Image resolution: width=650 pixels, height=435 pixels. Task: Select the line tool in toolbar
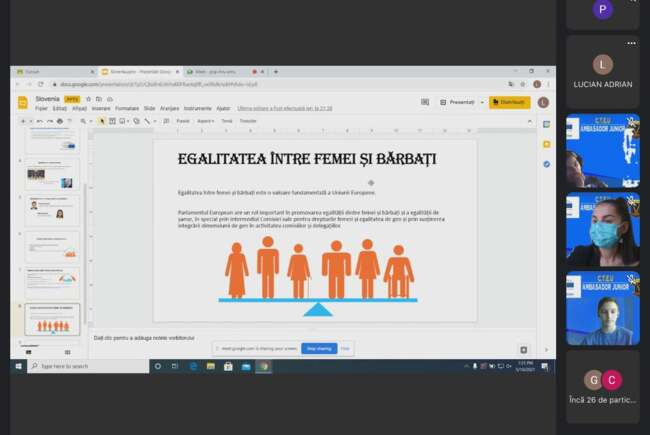click(146, 121)
